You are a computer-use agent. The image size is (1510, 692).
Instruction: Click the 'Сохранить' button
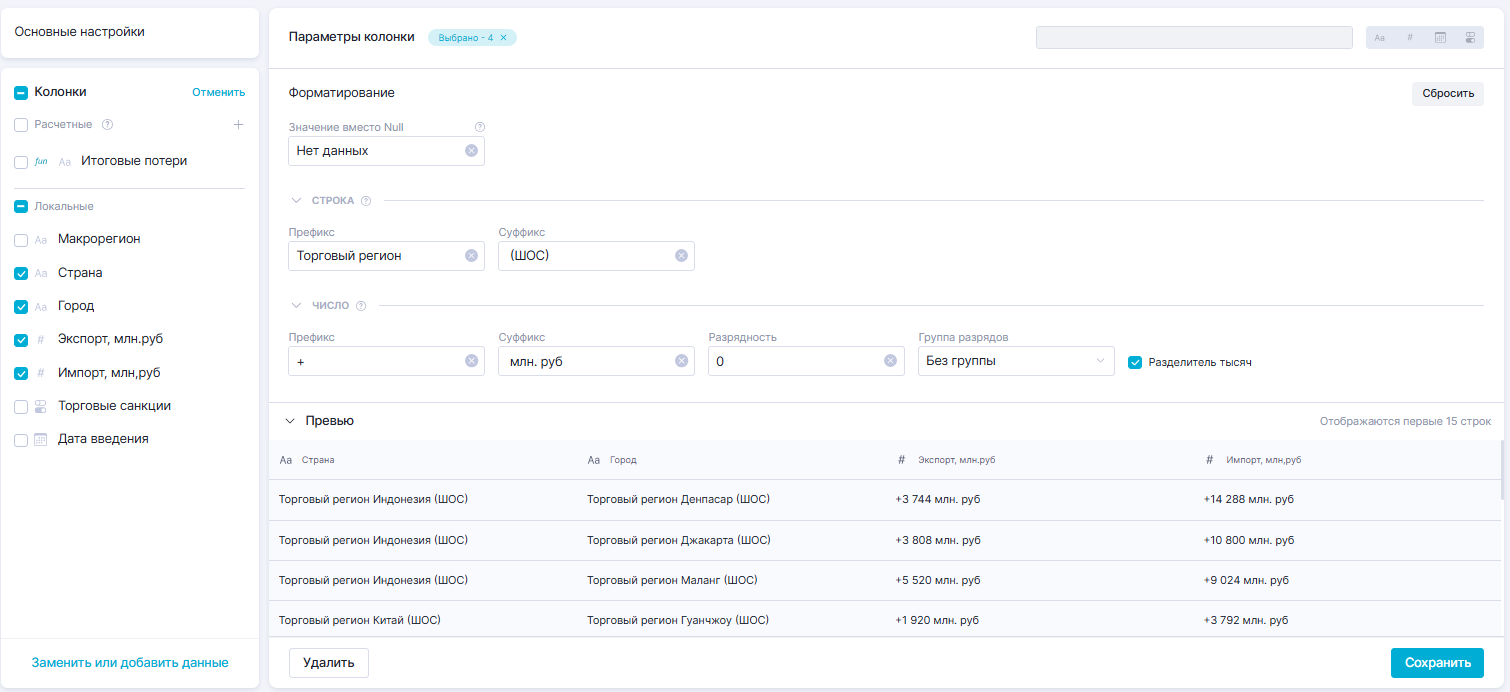[1436, 663]
